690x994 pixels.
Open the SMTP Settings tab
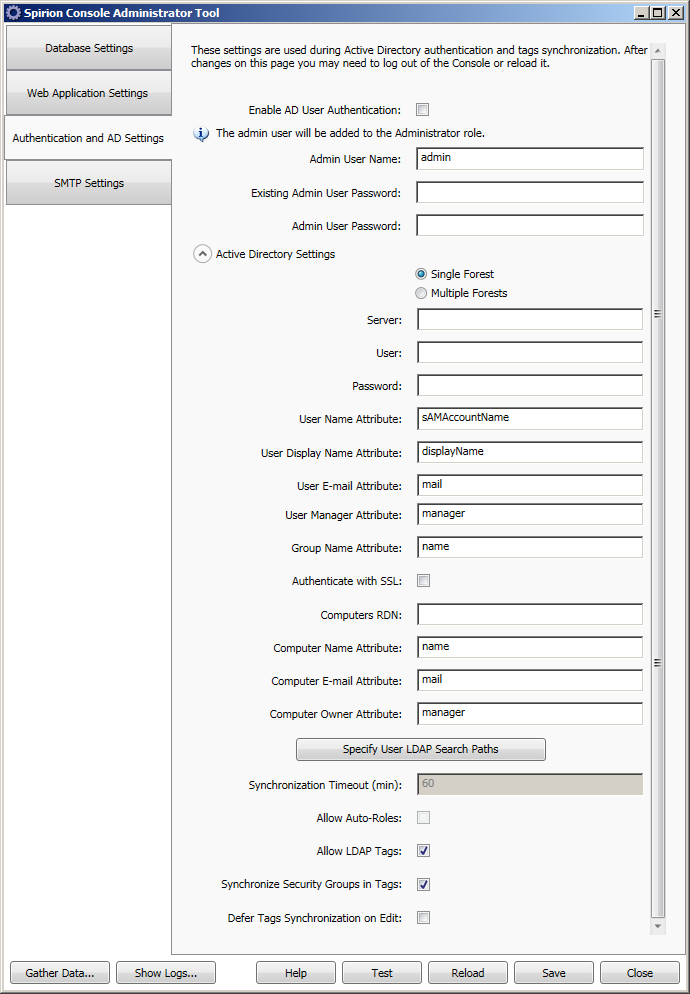(88, 183)
